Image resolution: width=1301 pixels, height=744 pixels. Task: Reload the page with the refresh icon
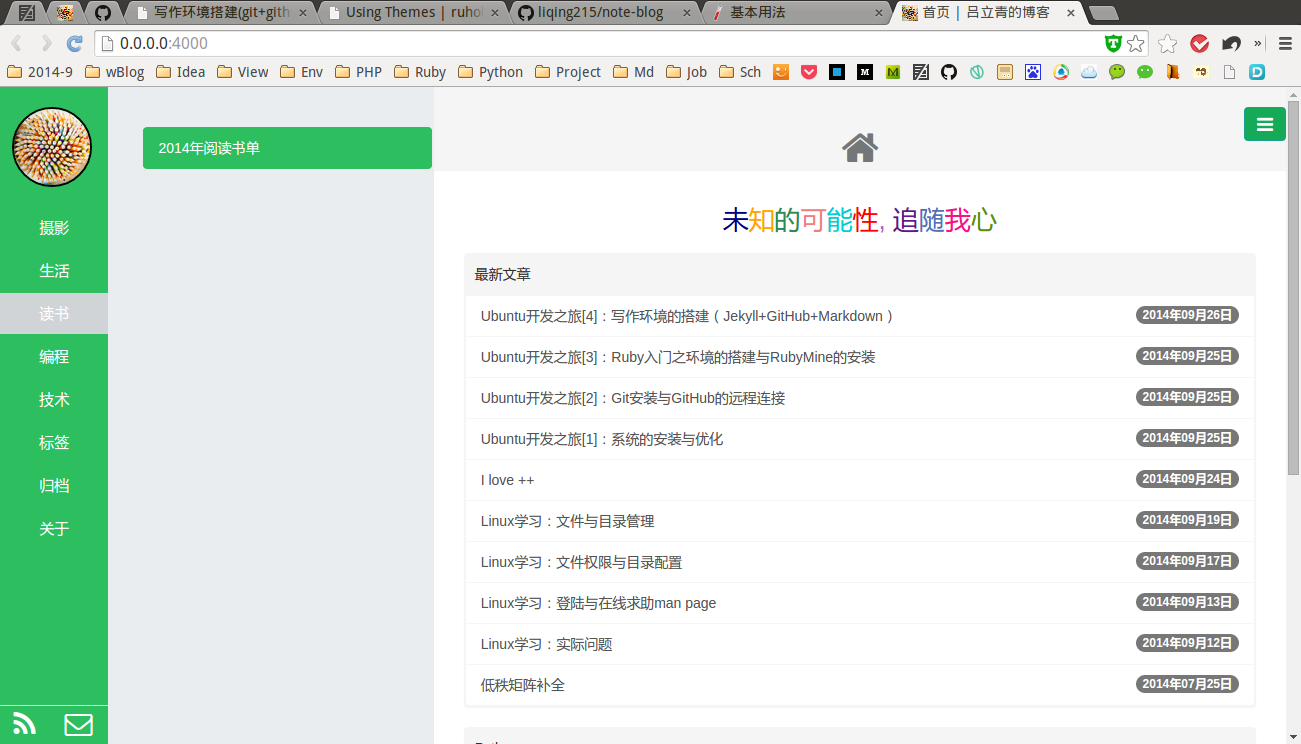74,43
